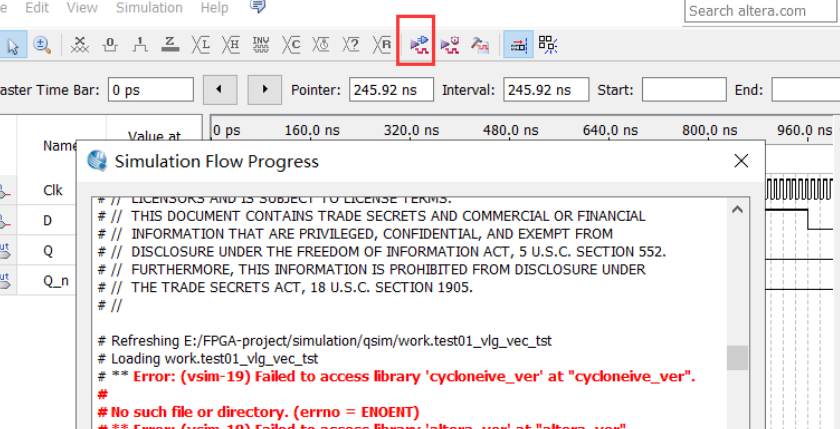Viewport: 840px width, 429px height.
Task: Click "No such file or directory" error line
Action: 259,412
